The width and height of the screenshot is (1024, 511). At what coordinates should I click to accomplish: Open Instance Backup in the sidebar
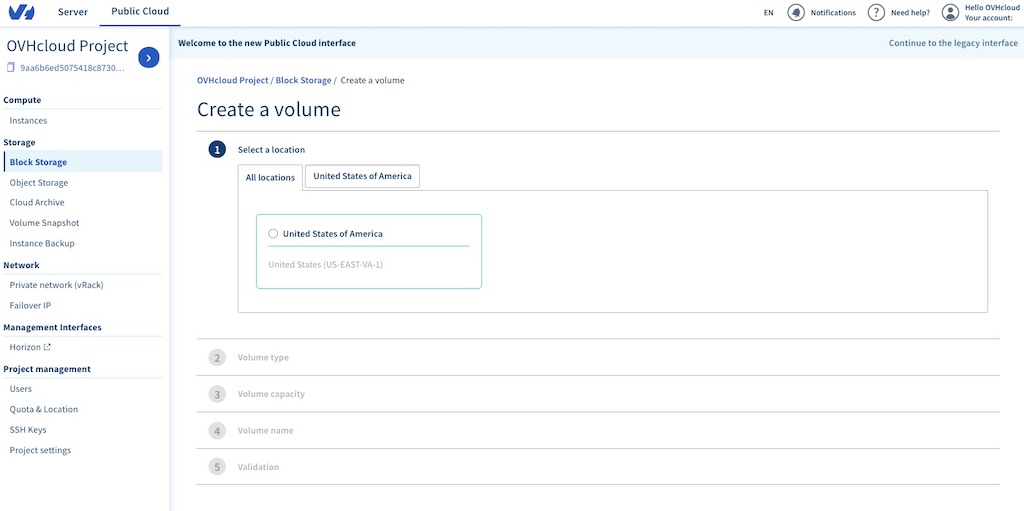click(42, 244)
